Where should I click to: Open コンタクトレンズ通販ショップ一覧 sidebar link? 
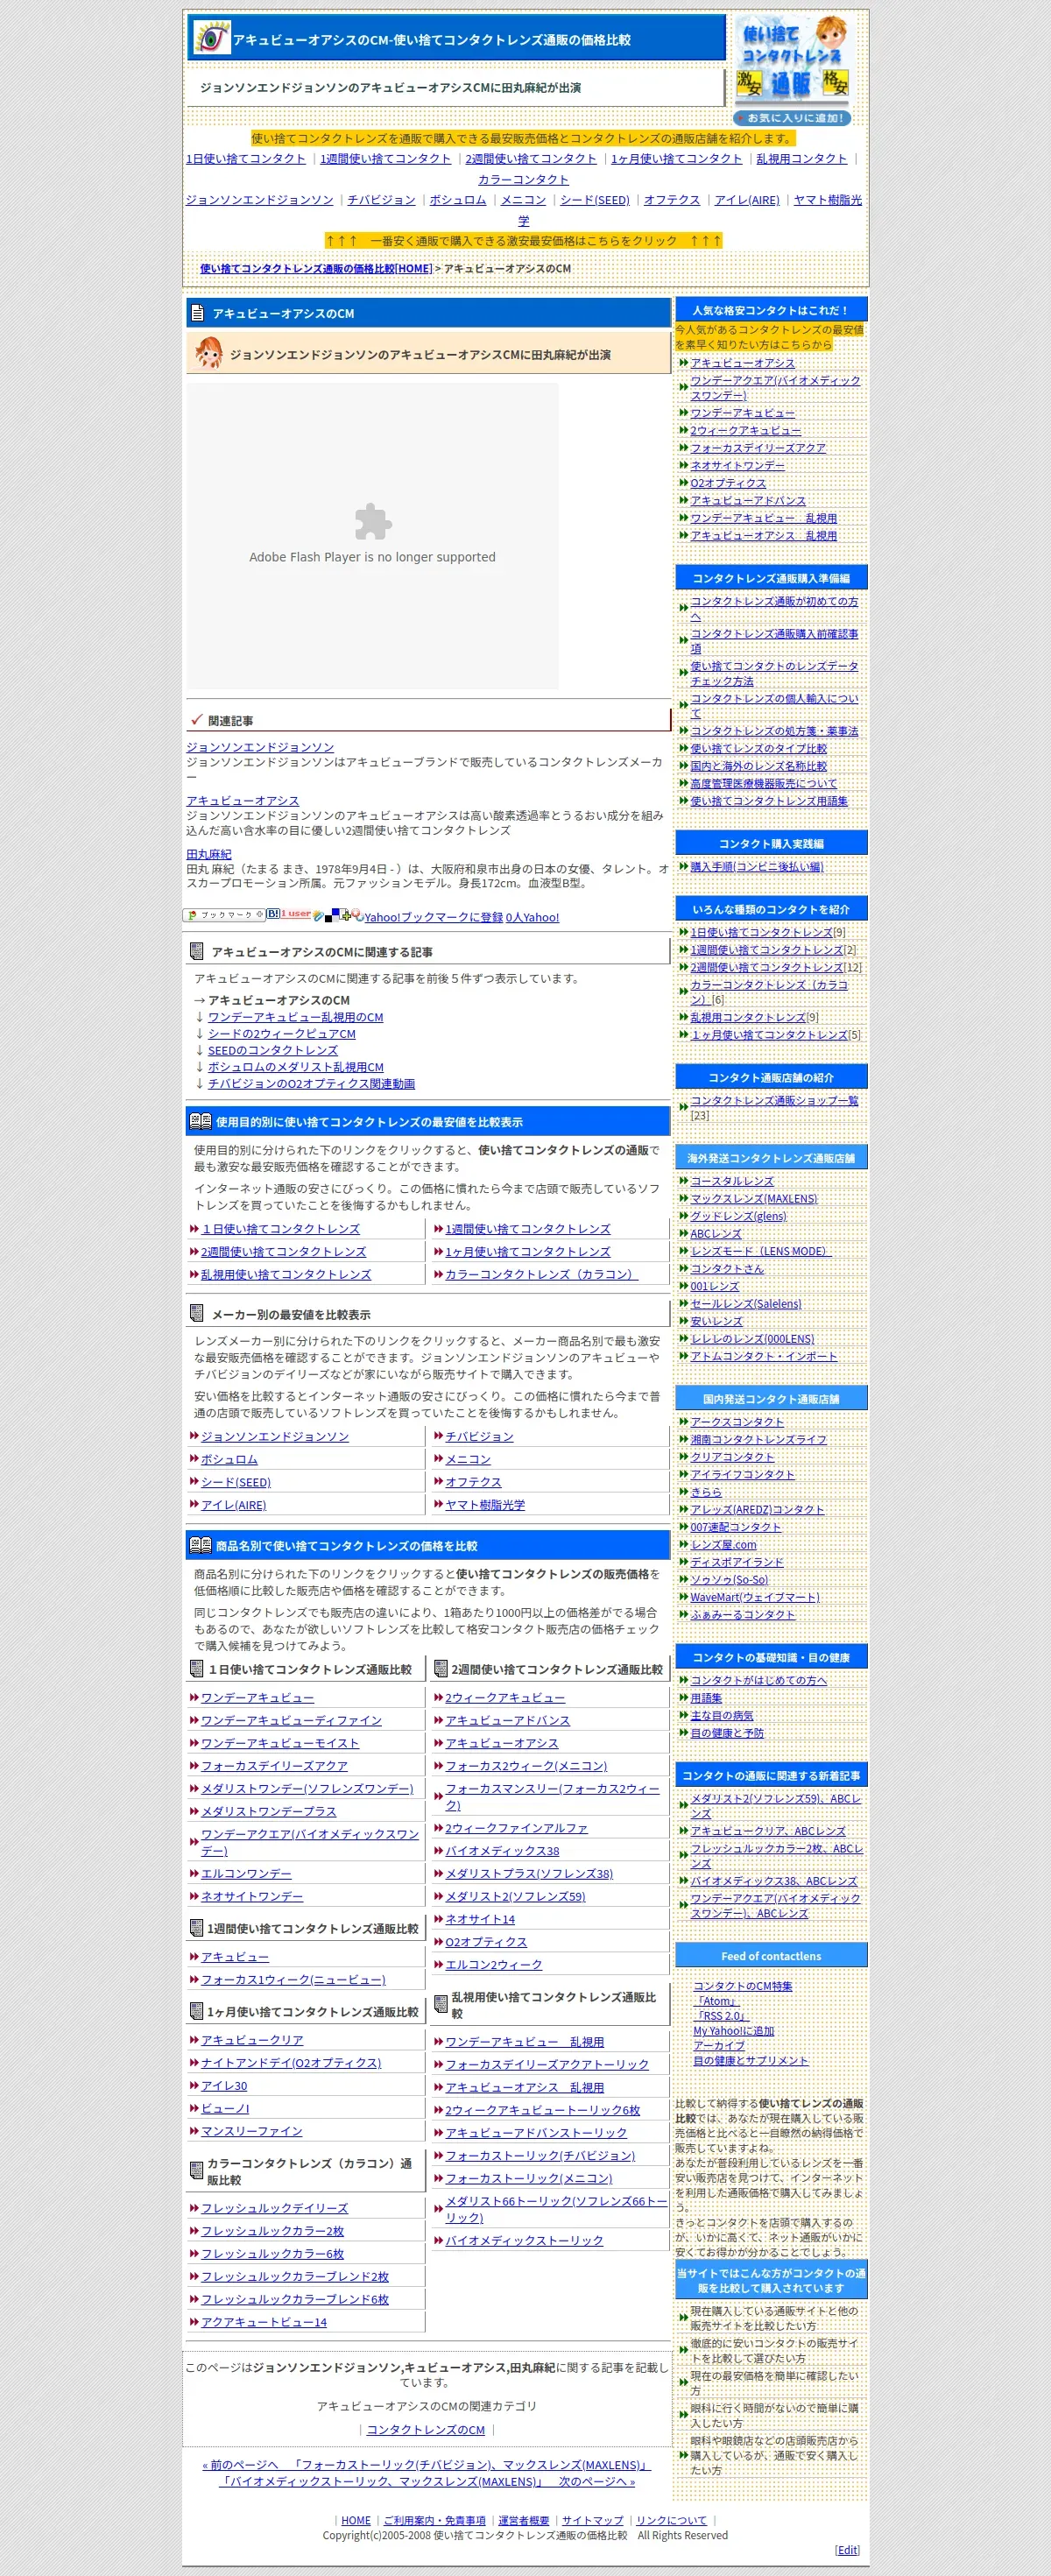point(774,1100)
